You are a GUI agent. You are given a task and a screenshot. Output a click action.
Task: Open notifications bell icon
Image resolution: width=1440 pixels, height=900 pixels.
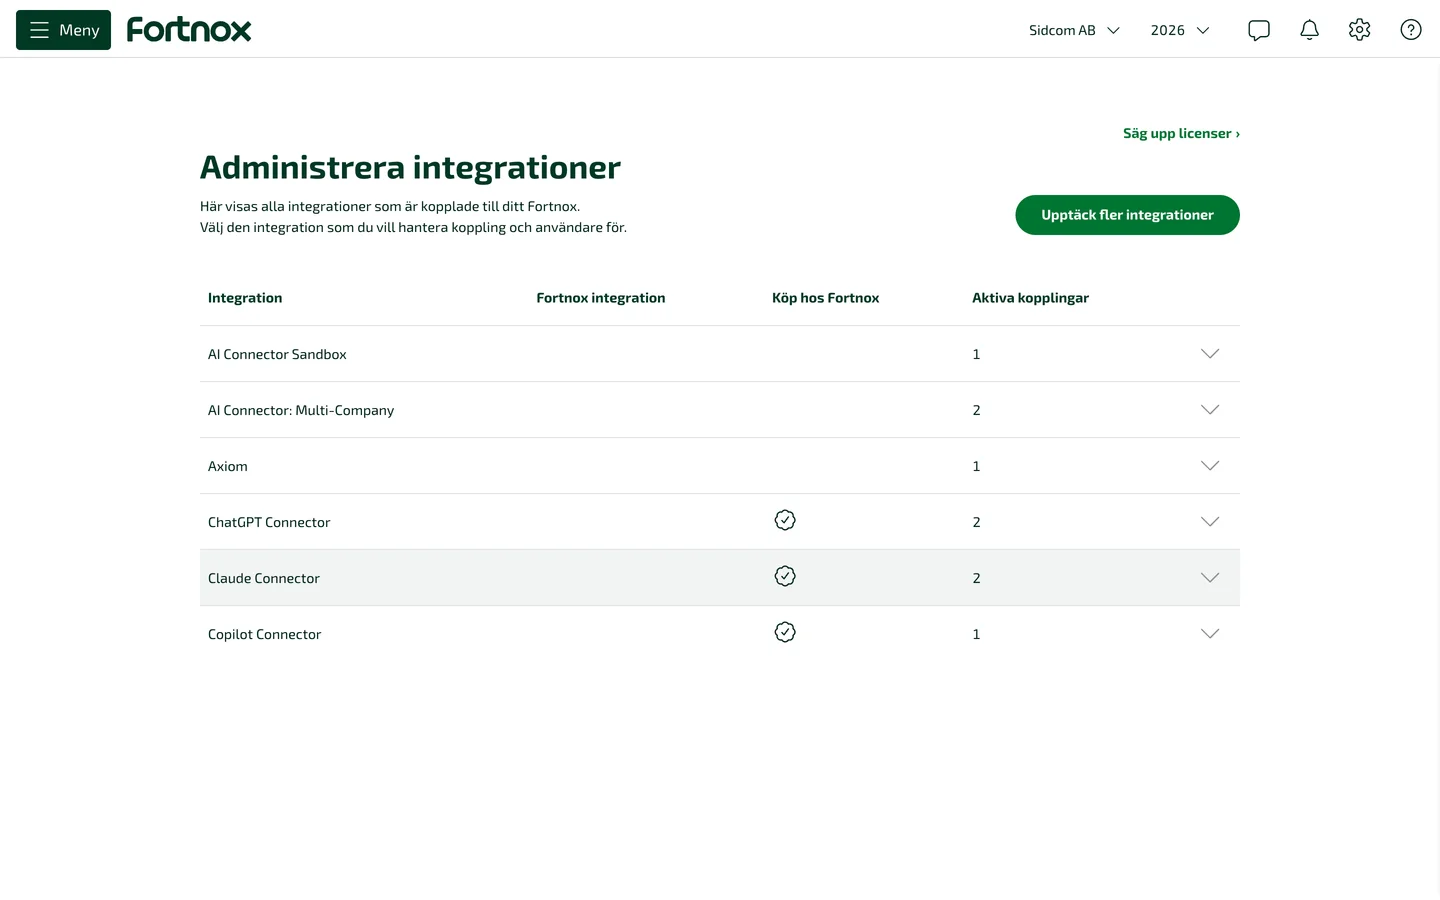tap(1309, 30)
